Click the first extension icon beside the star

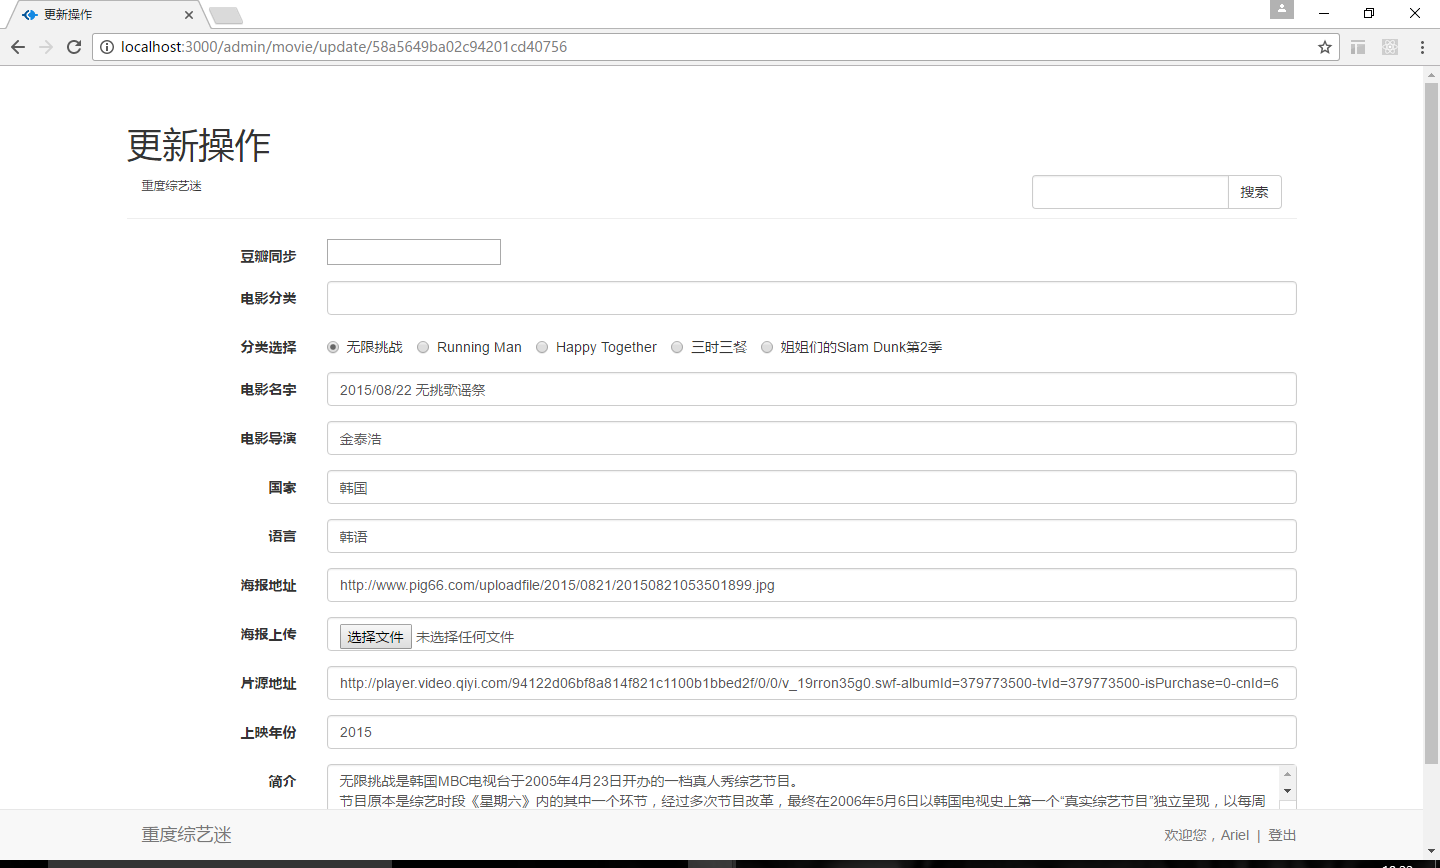point(1358,47)
